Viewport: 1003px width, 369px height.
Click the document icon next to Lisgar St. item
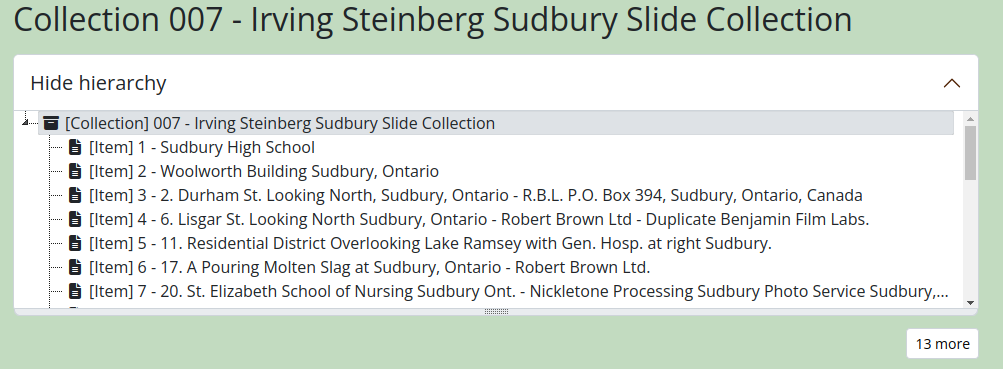pos(75,219)
